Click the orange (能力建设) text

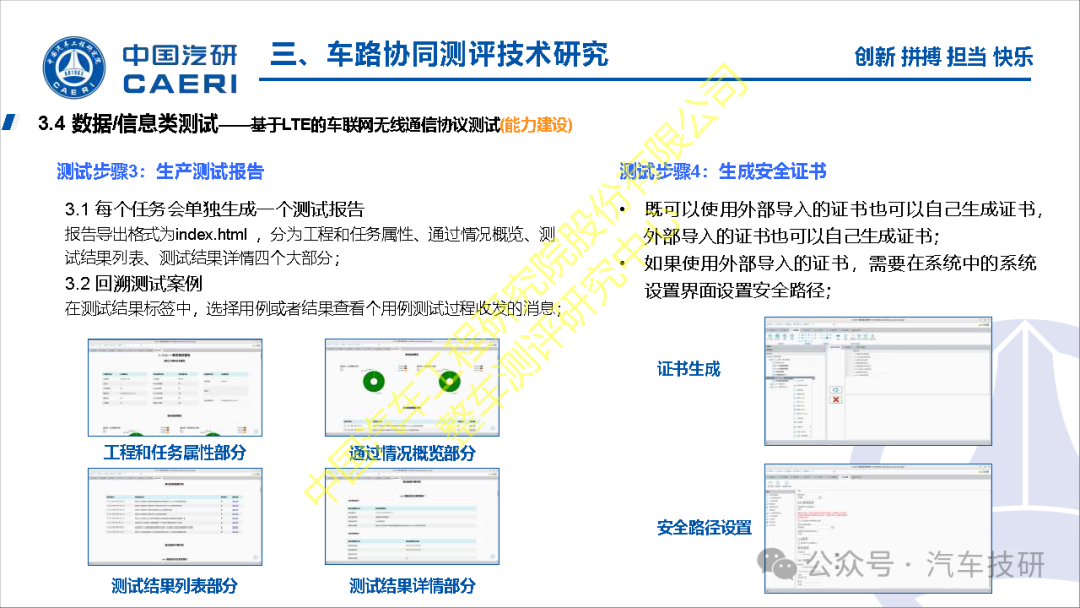coord(537,125)
